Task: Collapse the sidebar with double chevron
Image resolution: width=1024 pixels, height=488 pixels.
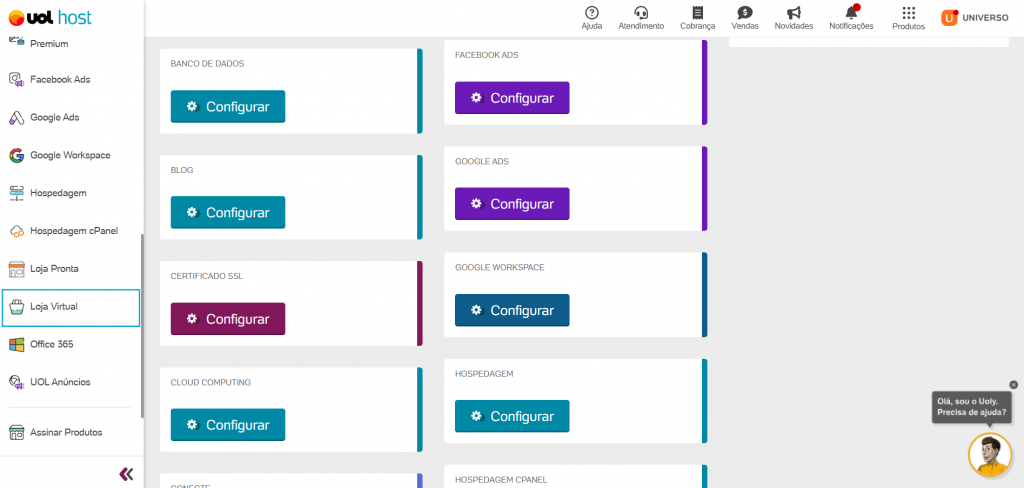Action: (127, 474)
